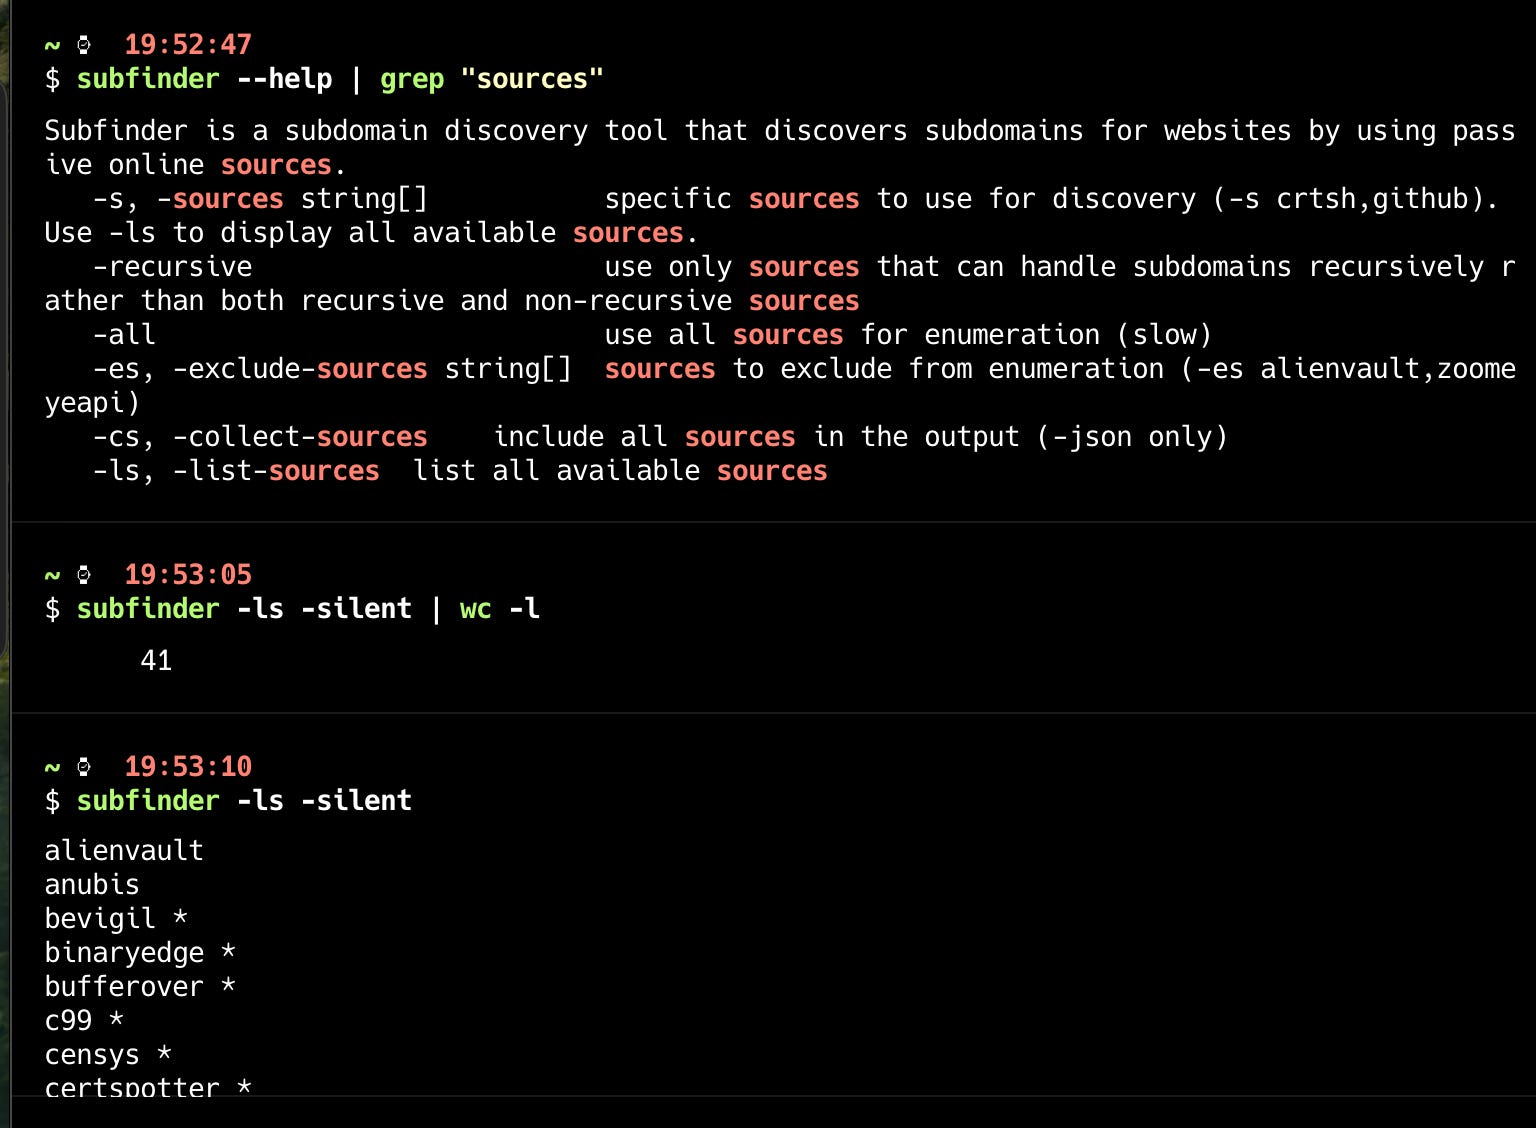Click the 'censys *' source line
Screen dimensions: 1536x1128
pos(108,1055)
